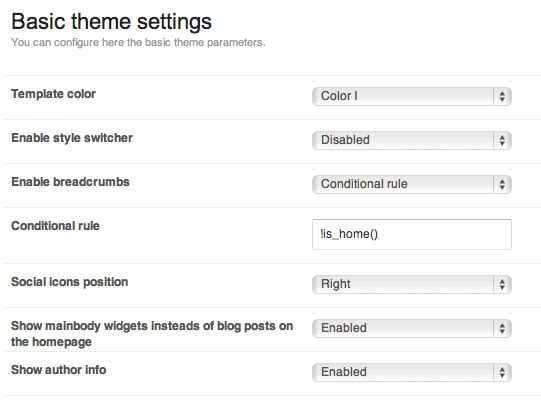Click the basic theme parameters description text

[138, 42]
